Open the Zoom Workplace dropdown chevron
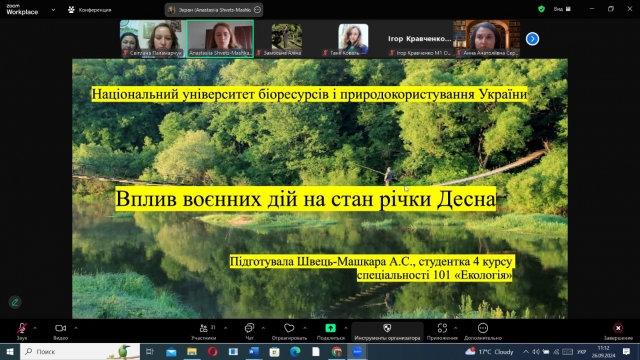This screenshot has width=640, height=360. tap(53, 10)
